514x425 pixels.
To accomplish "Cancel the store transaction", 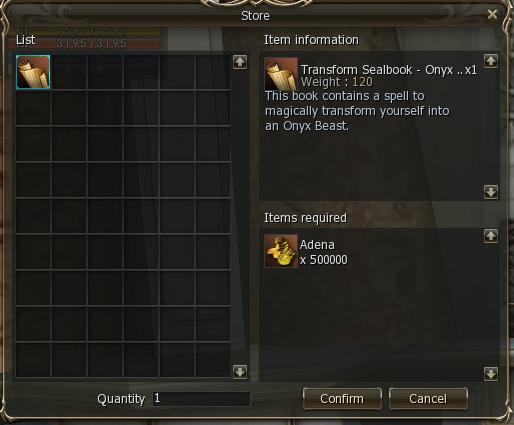I will (428, 399).
